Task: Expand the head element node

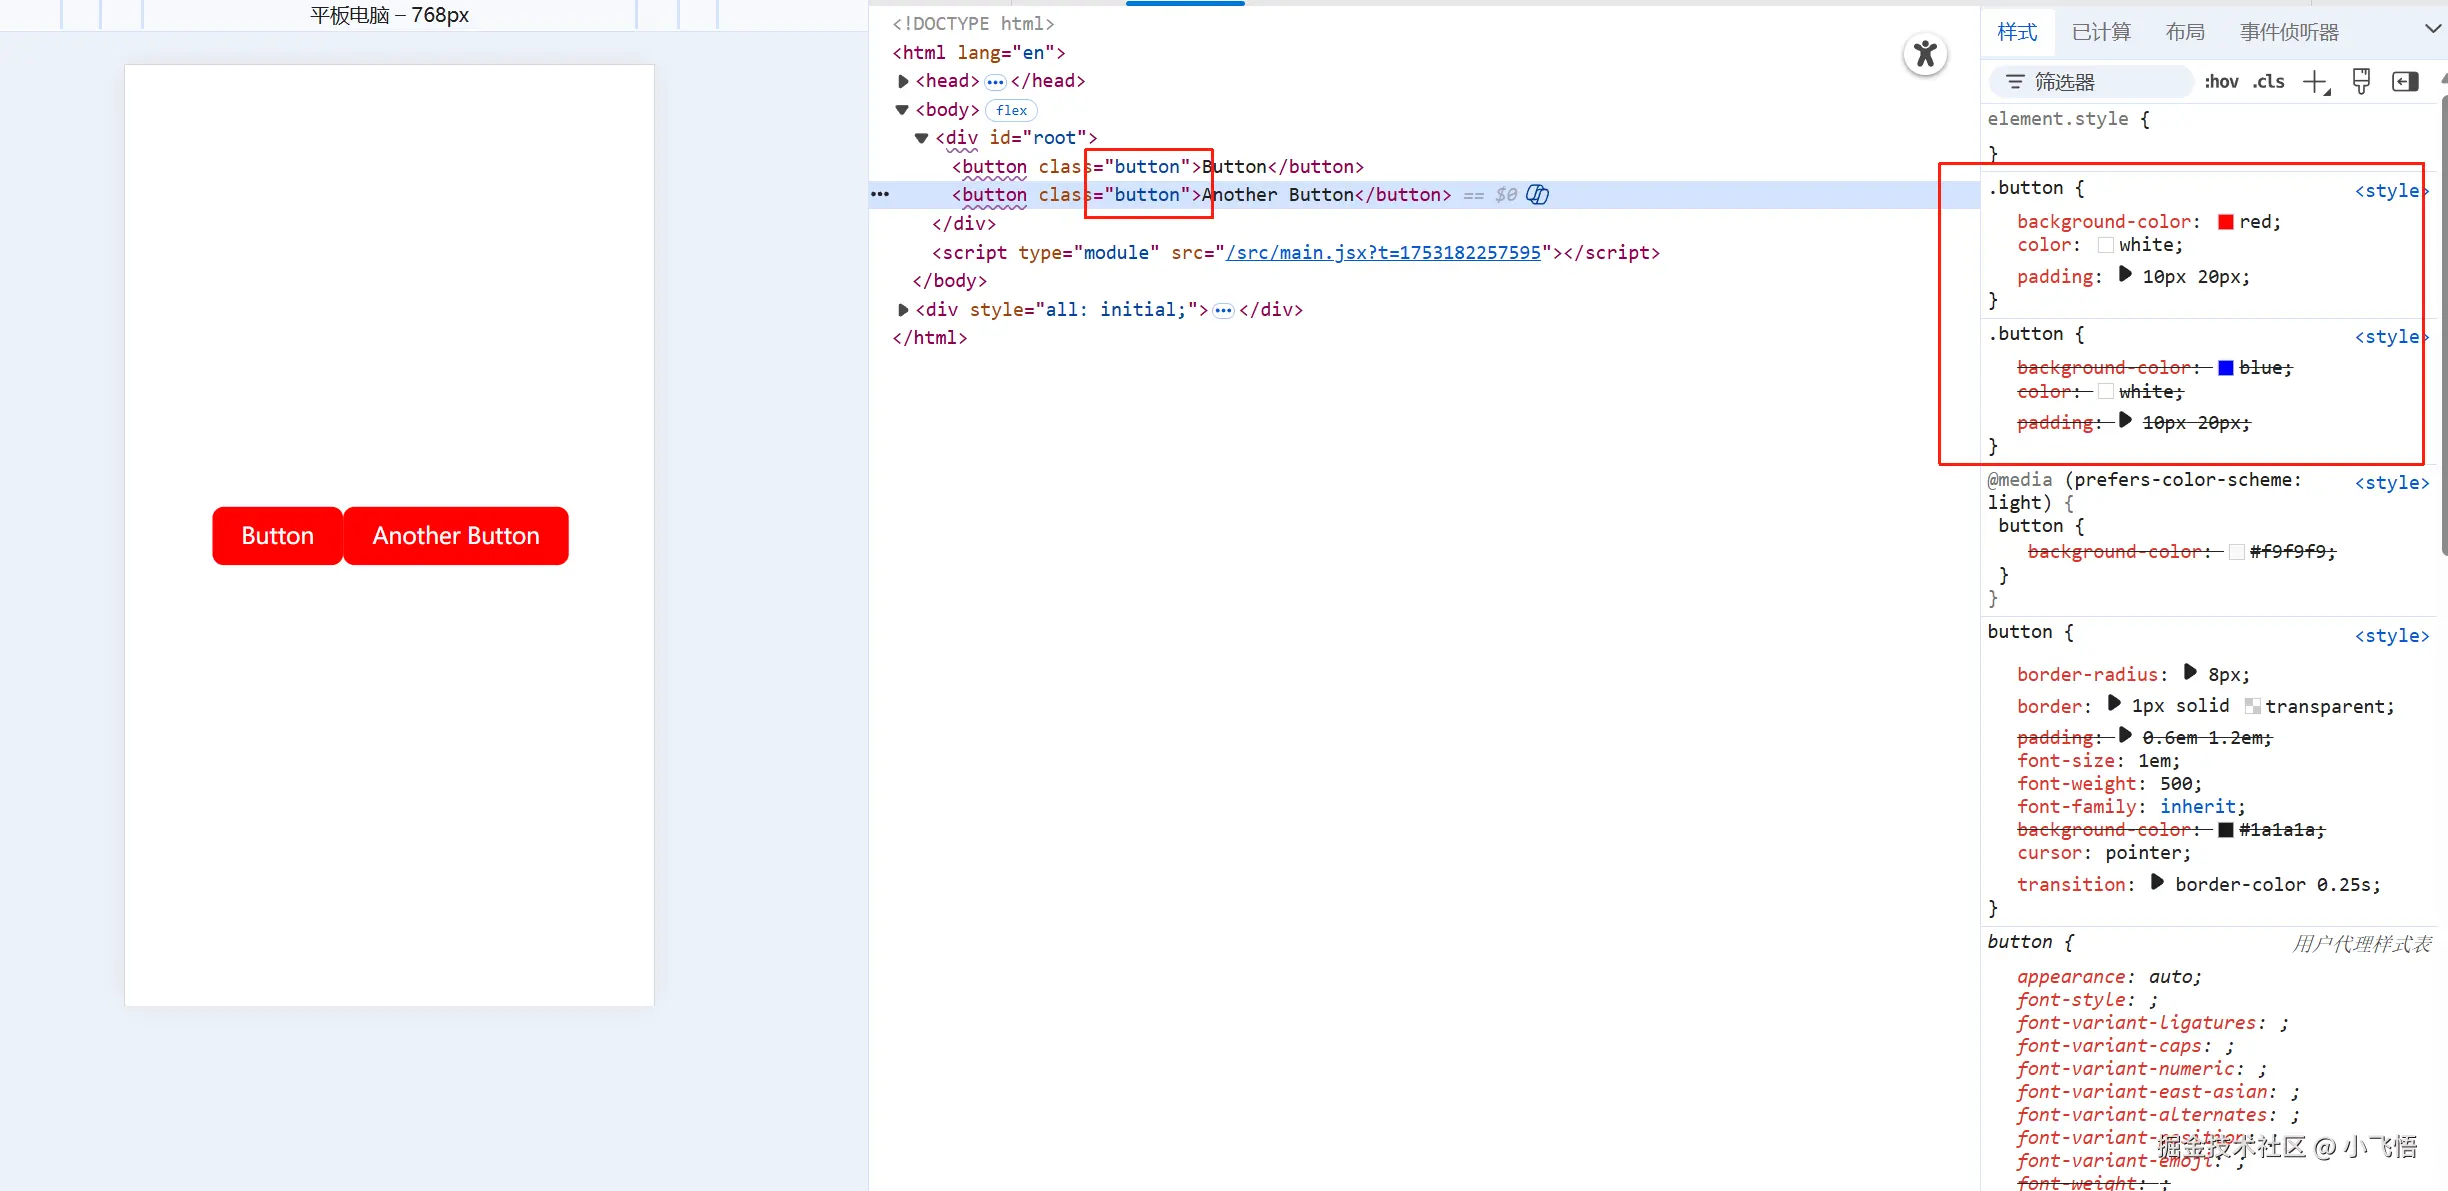Action: coord(903,81)
